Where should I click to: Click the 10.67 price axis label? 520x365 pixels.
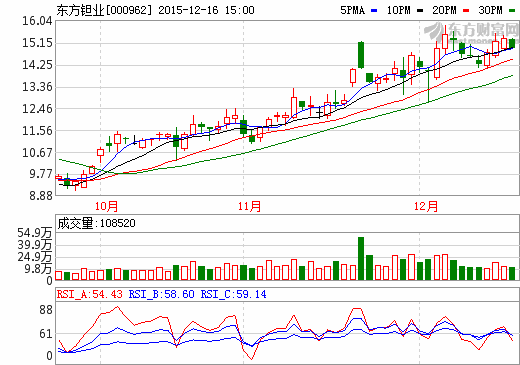[x=37, y=153]
